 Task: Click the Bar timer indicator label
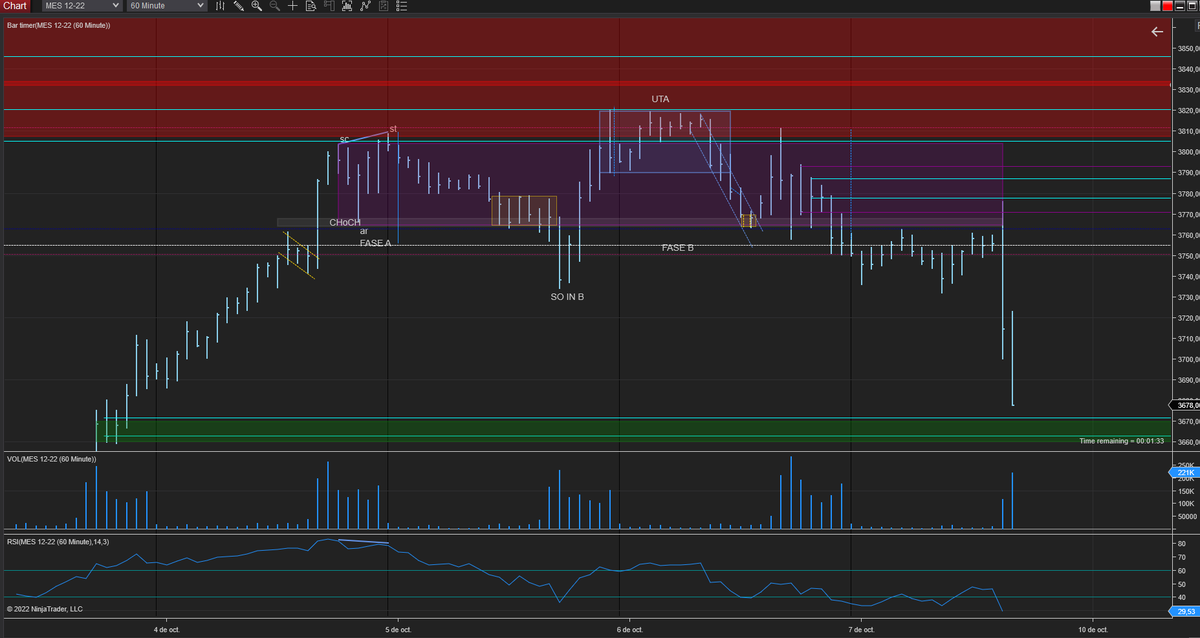pyautogui.click(x=58, y=24)
